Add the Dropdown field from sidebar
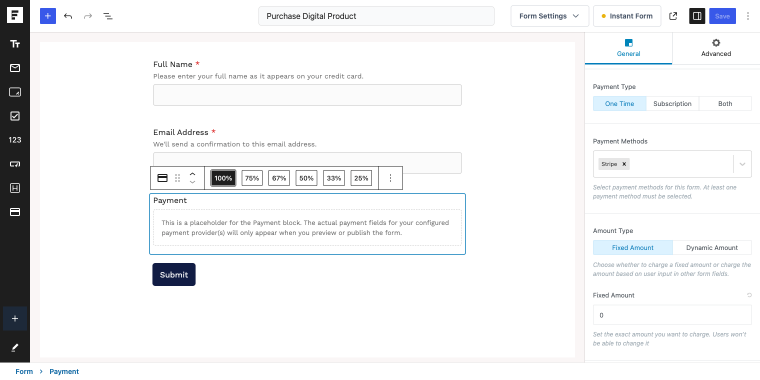The image size is (760, 380). [x=15, y=164]
